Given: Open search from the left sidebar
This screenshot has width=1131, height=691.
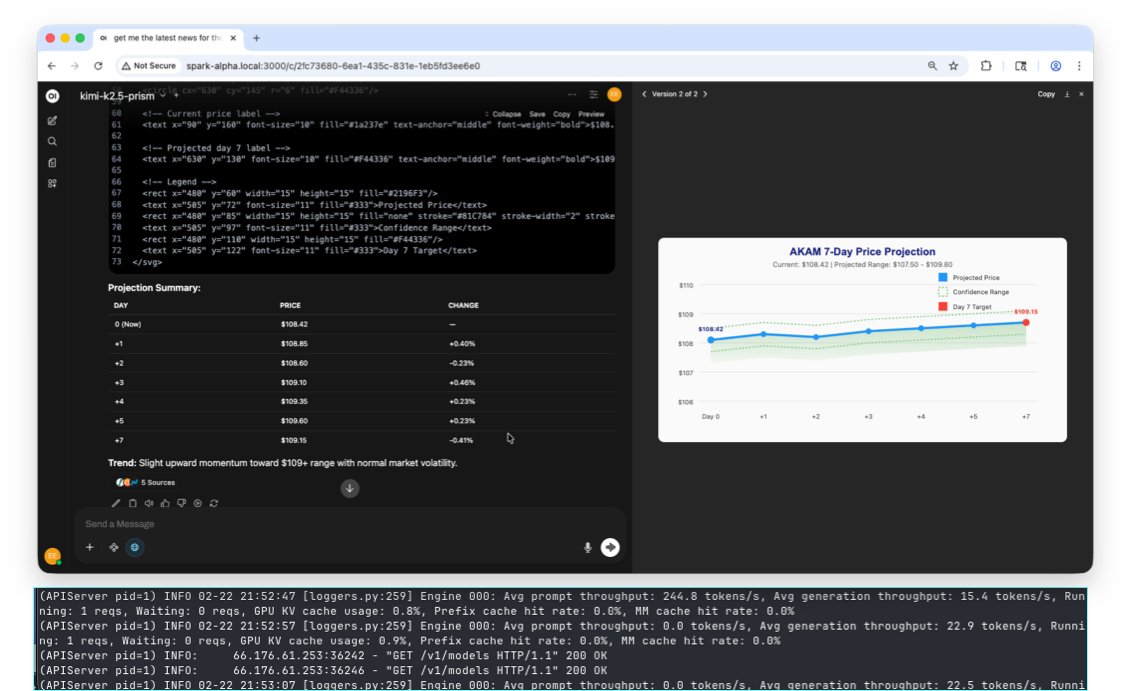Looking at the screenshot, I should coord(52,141).
